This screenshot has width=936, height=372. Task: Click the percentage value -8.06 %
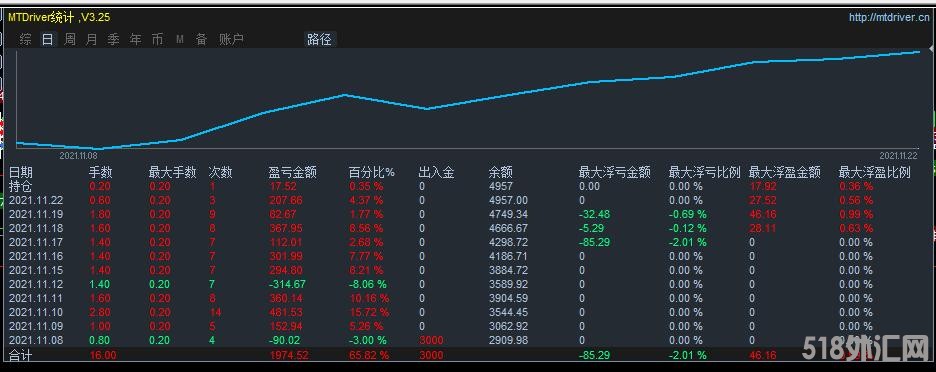[x=367, y=284]
